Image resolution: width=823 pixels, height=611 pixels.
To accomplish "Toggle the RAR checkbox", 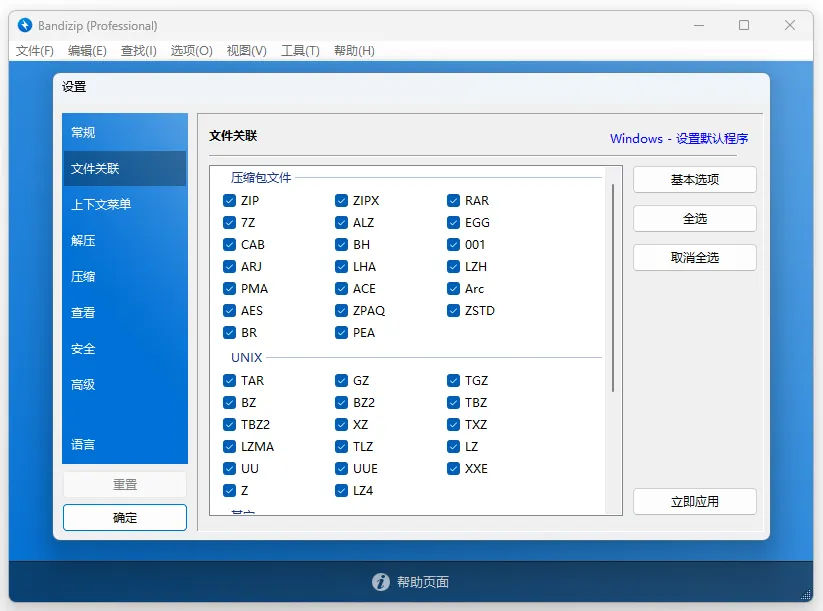I will tap(453, 201).
